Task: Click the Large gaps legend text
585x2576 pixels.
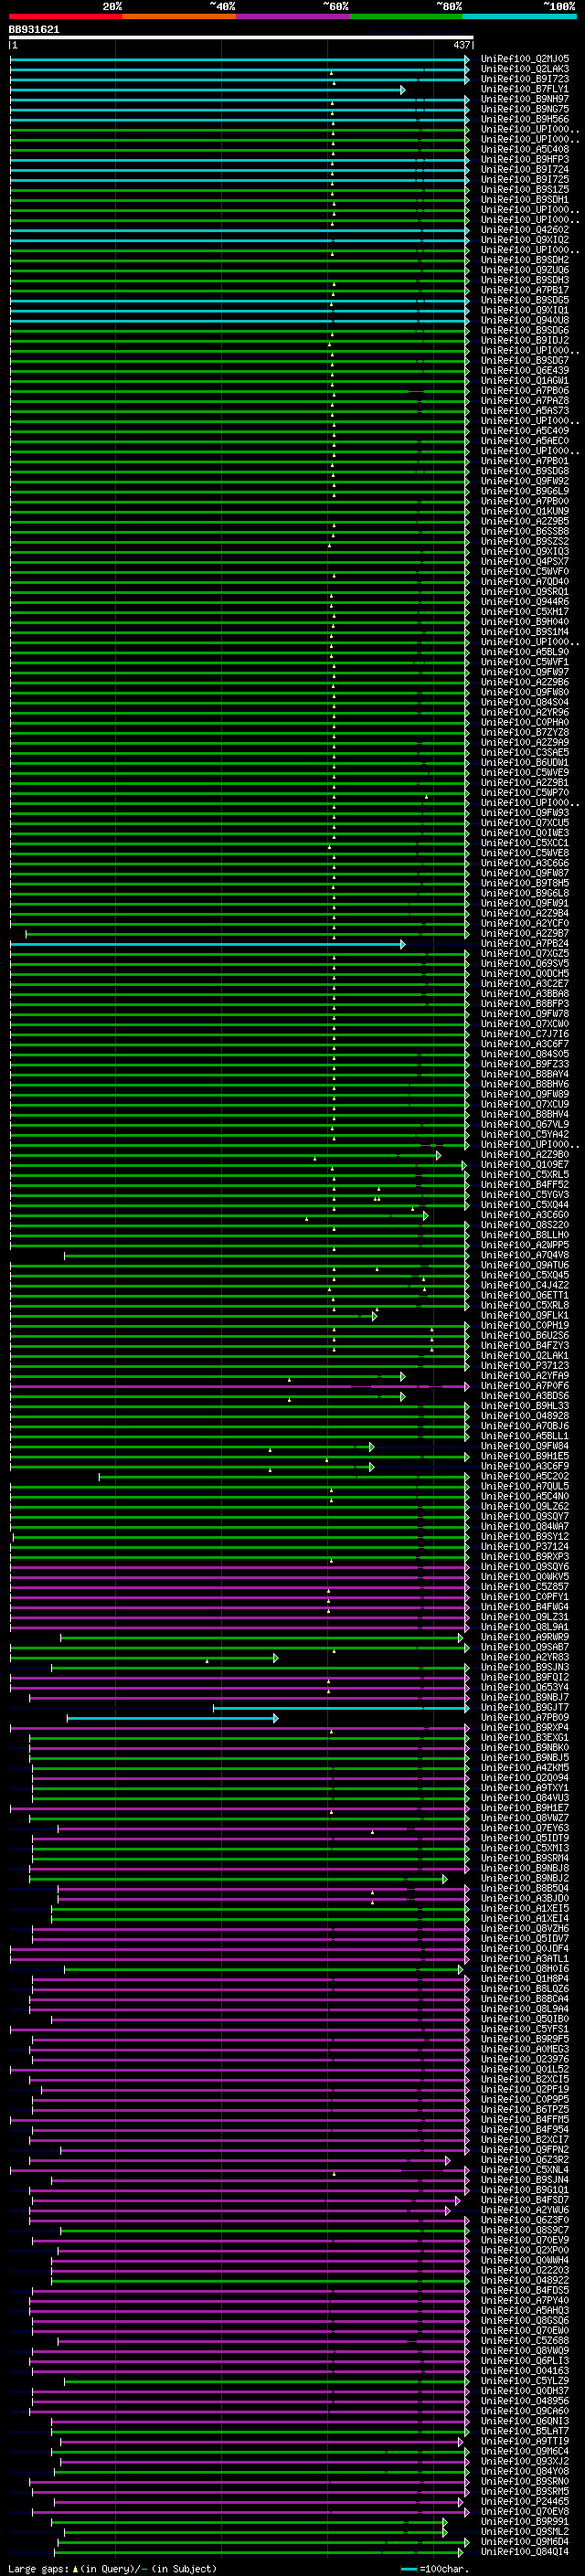Action: (112, 2569)
